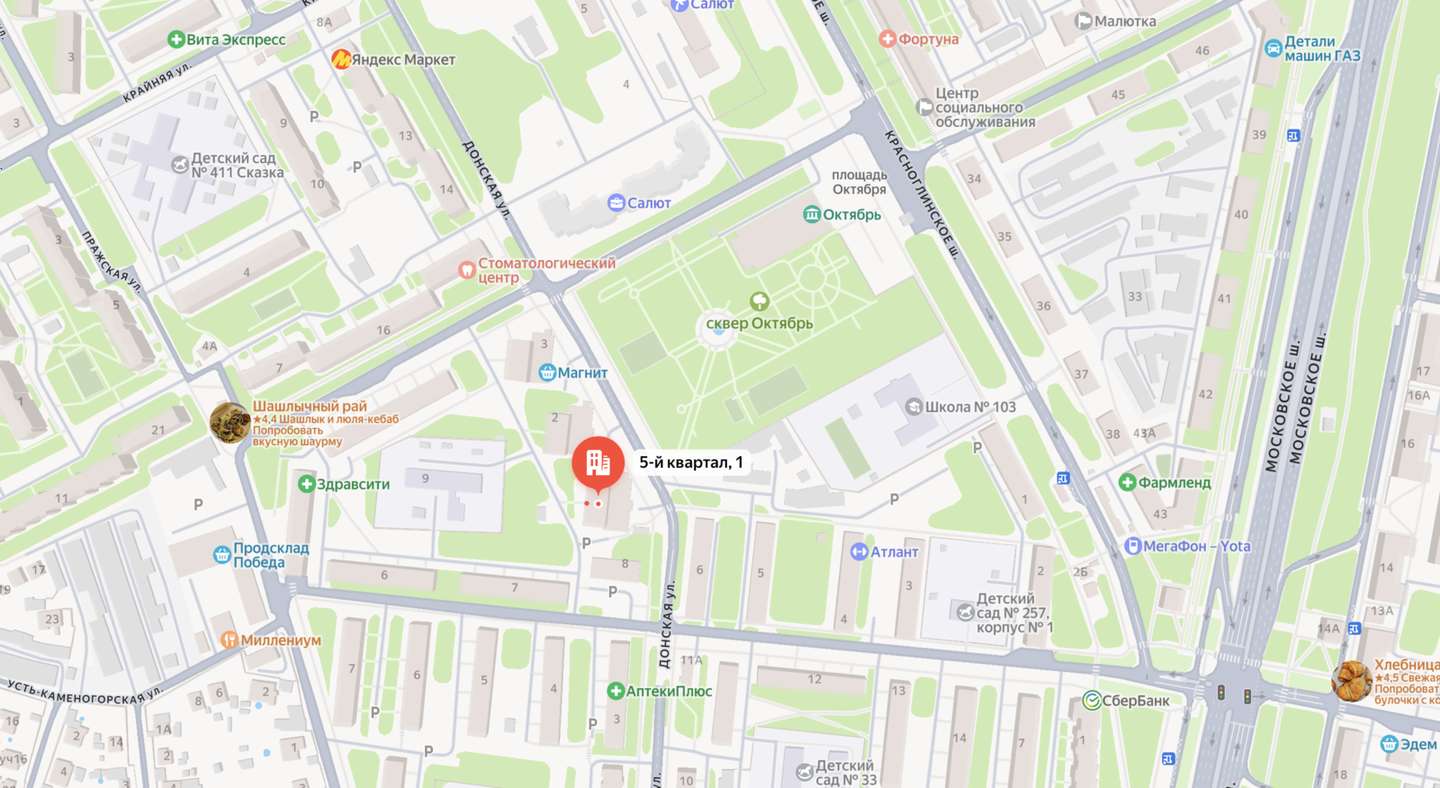Click the Вита Экспресс pharmacy icon

pos(177,39)
